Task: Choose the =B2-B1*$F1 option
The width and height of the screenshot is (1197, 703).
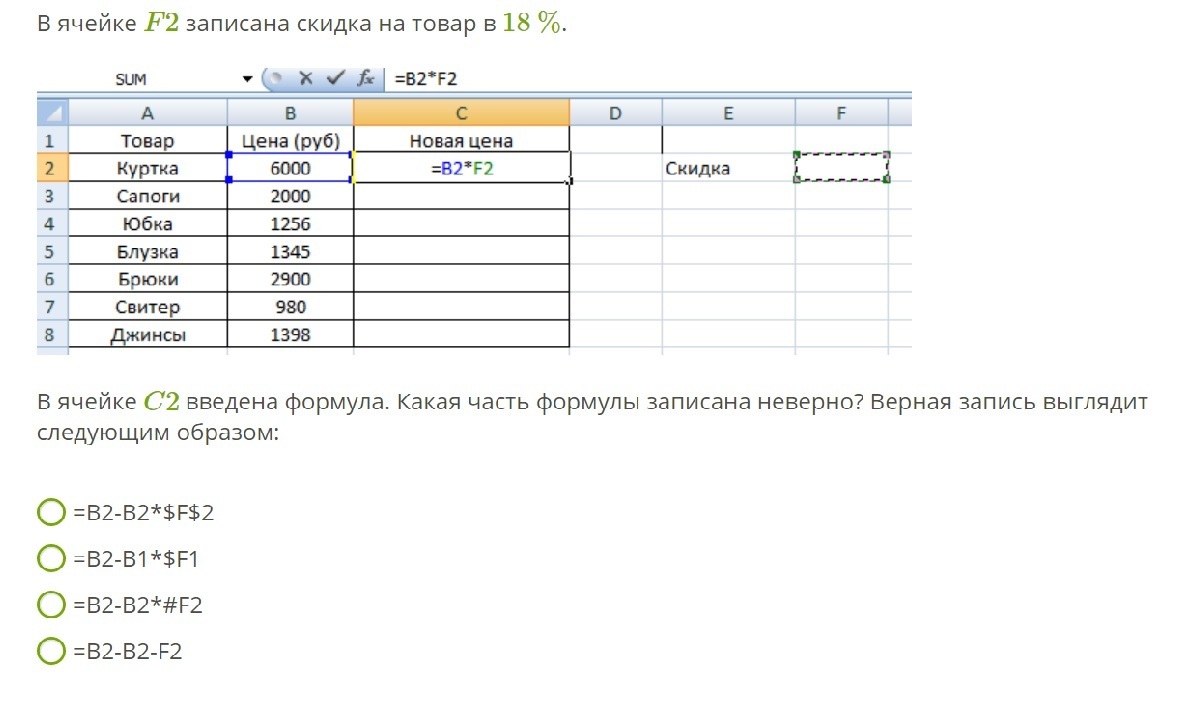Action: pos(51,559)
